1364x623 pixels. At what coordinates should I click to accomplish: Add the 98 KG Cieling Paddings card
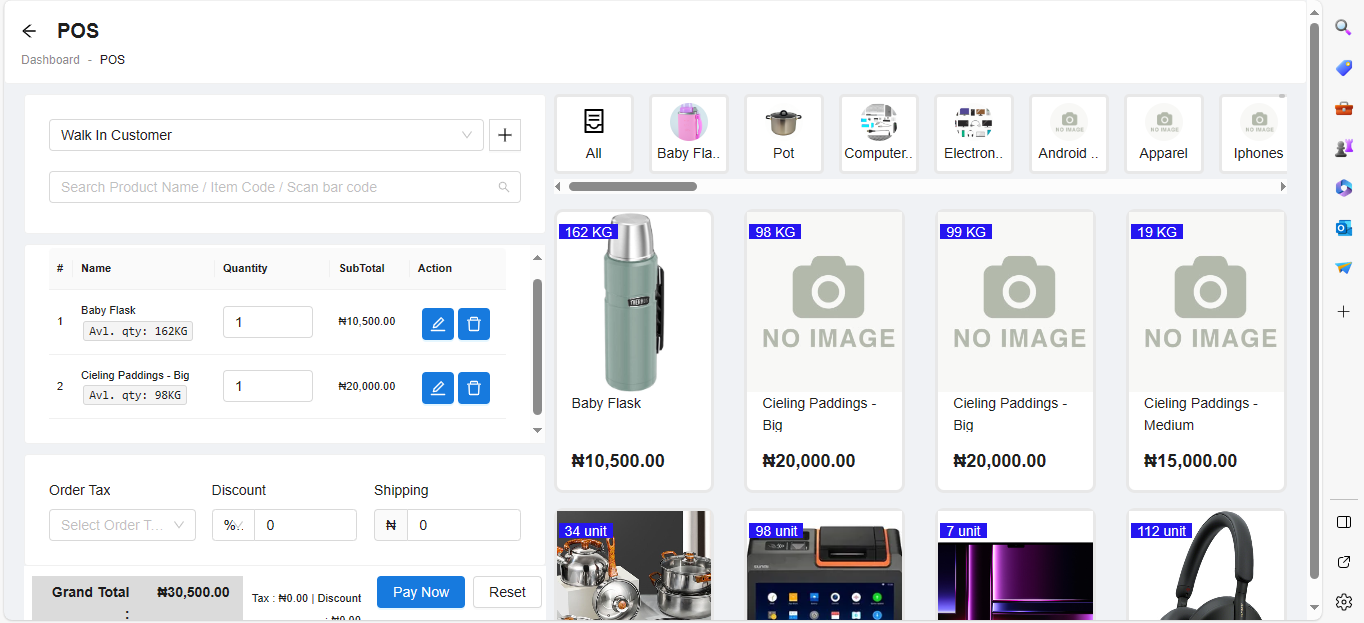825,351
